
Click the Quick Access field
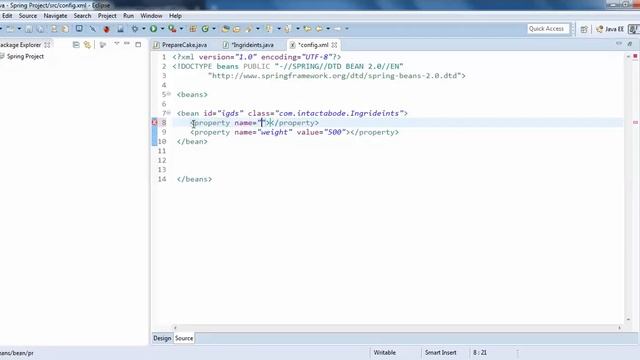[x=547, y=29]
